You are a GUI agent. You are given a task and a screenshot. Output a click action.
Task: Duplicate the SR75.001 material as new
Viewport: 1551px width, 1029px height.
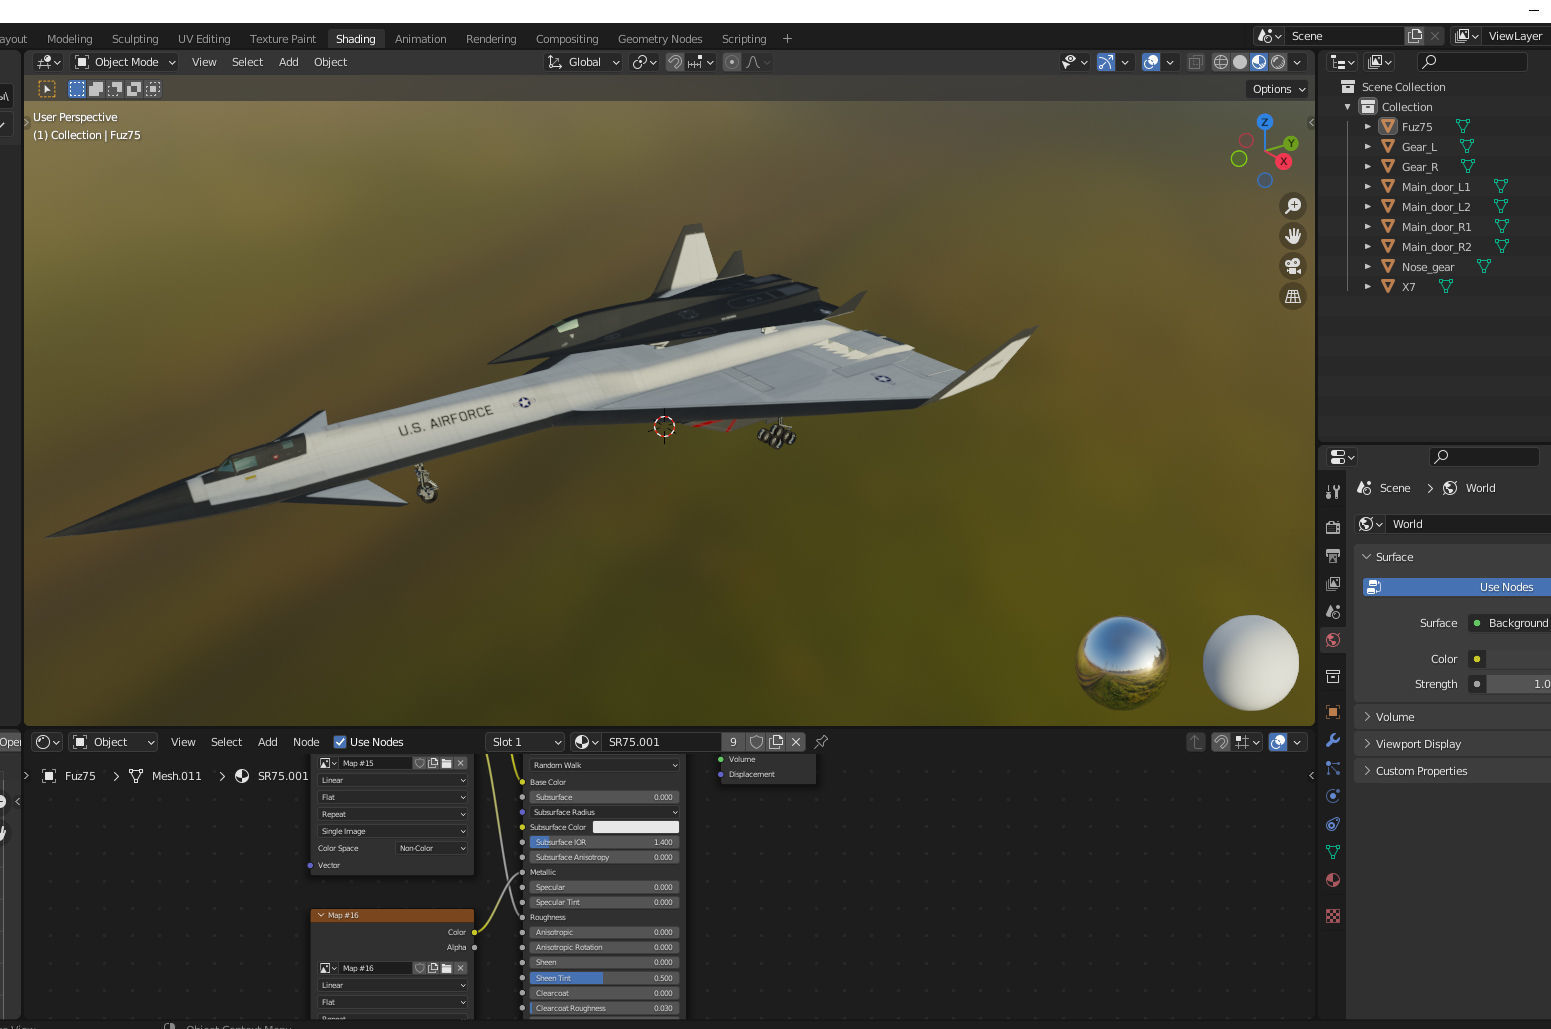pyautogui.click(x=776, y=742)
